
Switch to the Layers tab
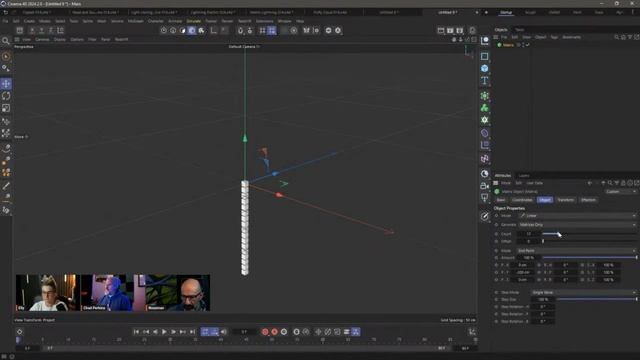[524, 176]
